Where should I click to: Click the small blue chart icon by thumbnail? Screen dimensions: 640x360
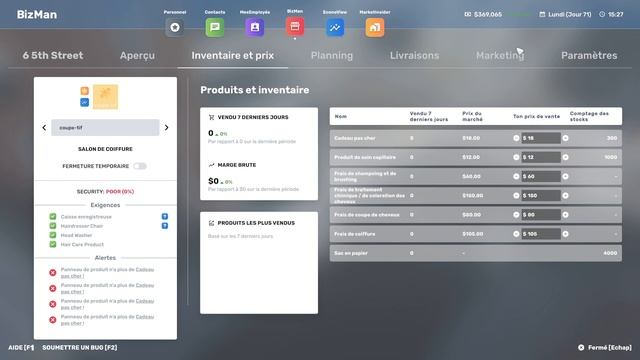tap(84, 102)
